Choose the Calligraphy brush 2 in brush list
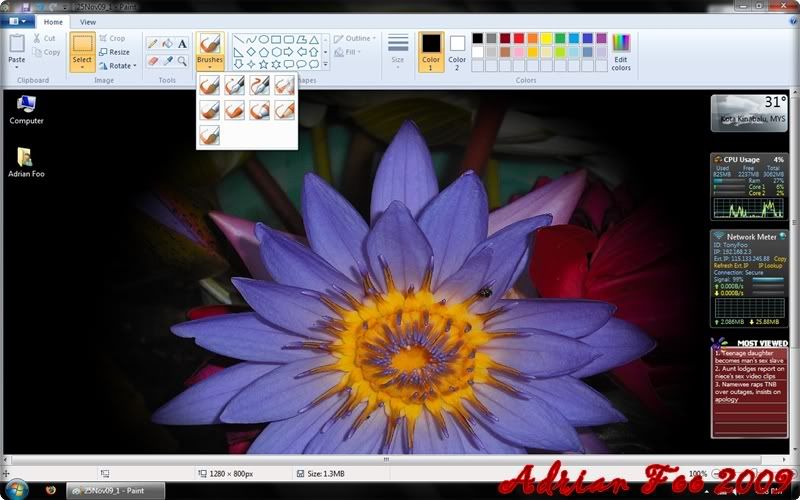800x500 pixels. [259, 85]
